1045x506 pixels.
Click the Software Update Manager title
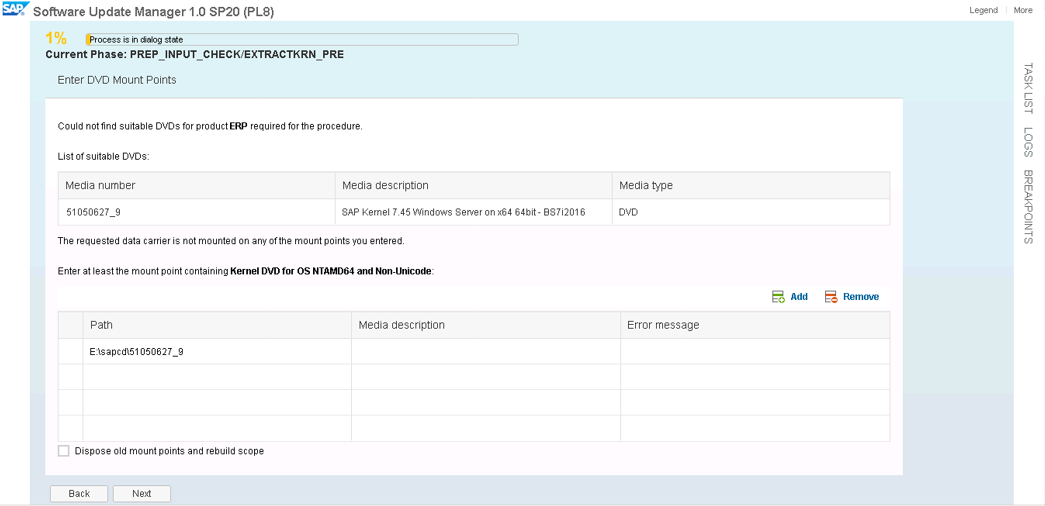[153, 11]
